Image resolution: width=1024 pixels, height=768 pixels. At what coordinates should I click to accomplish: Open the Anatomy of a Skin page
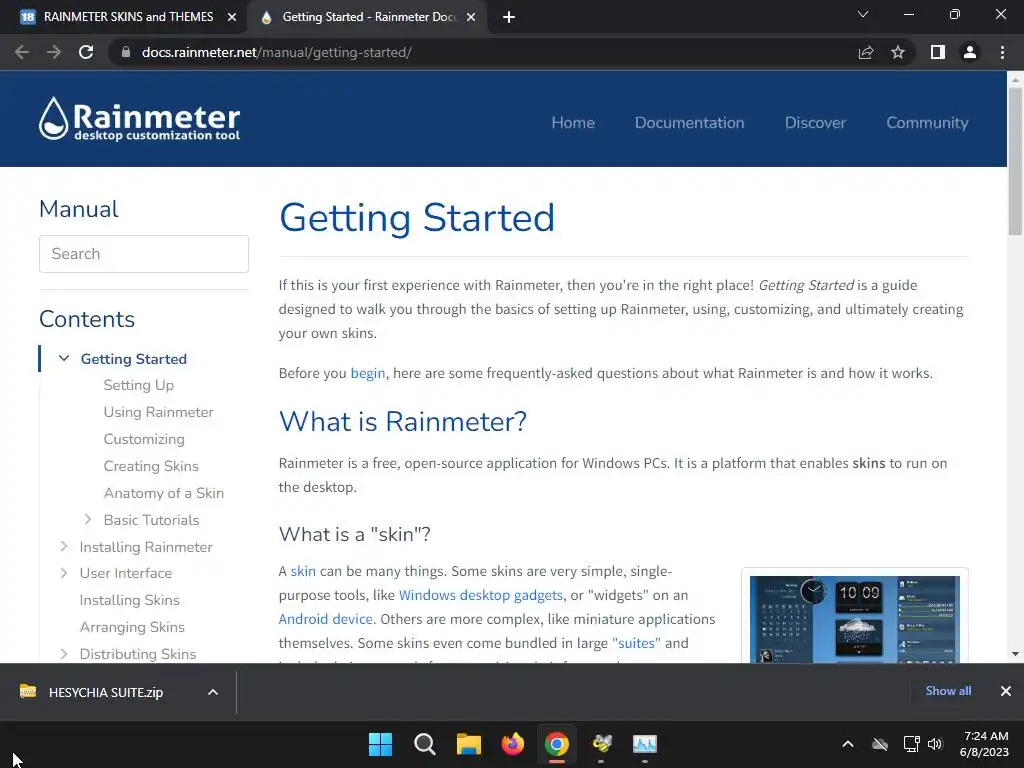click(163, 493)
